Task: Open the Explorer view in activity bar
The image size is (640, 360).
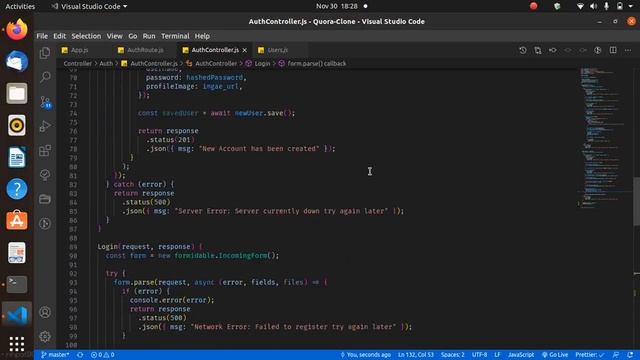Action: click(x=45, y=53)
